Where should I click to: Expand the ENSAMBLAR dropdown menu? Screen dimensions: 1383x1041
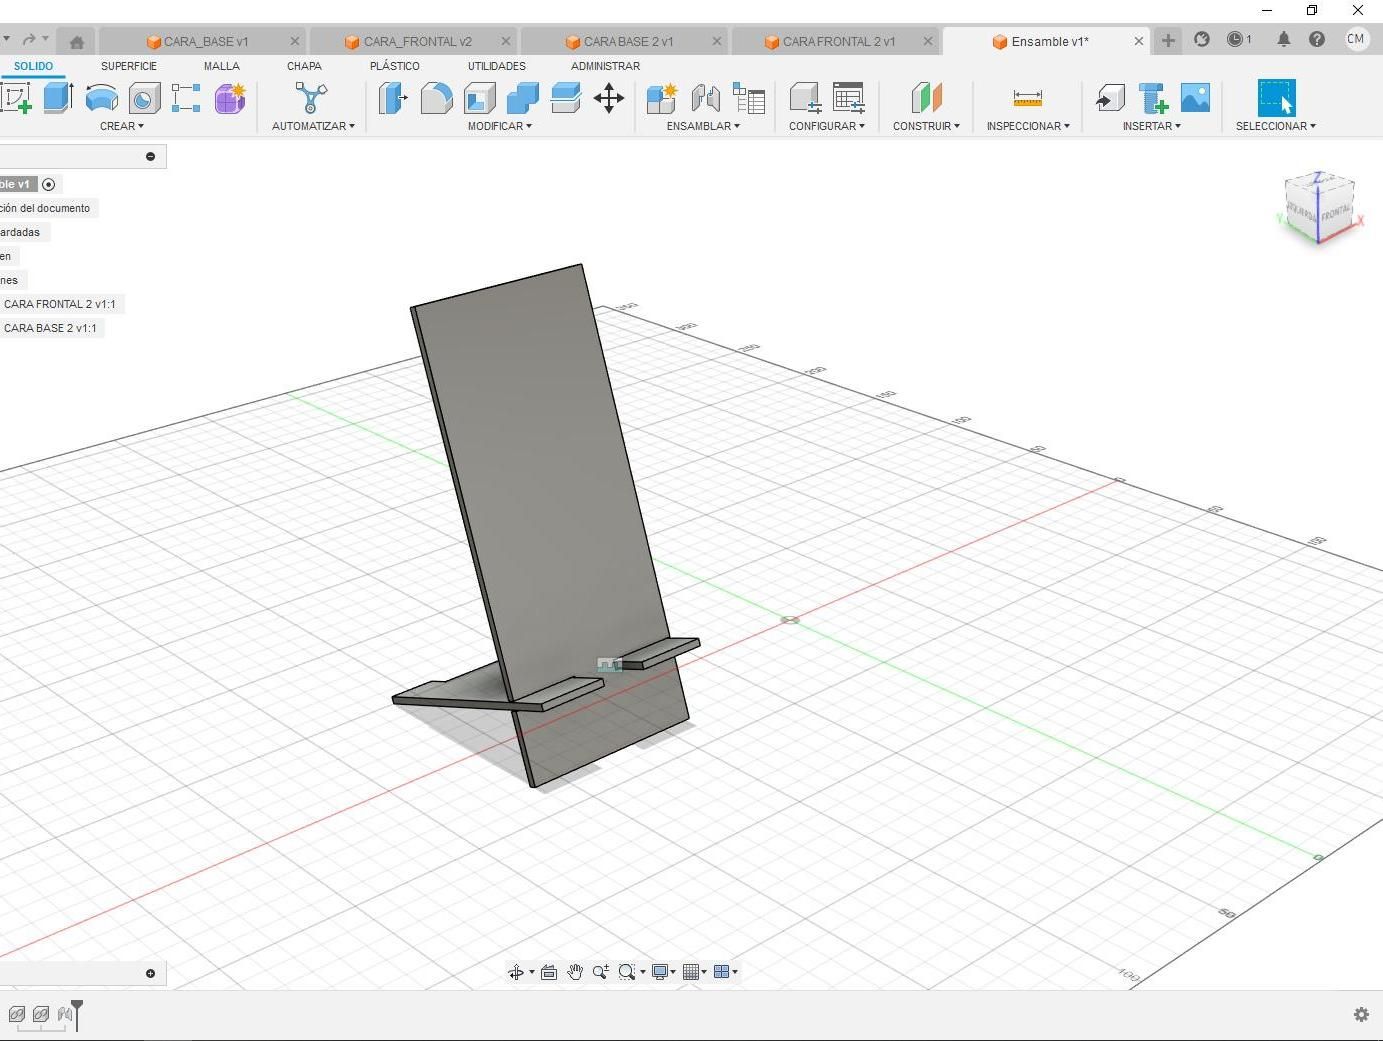click(x=704, y=126)
